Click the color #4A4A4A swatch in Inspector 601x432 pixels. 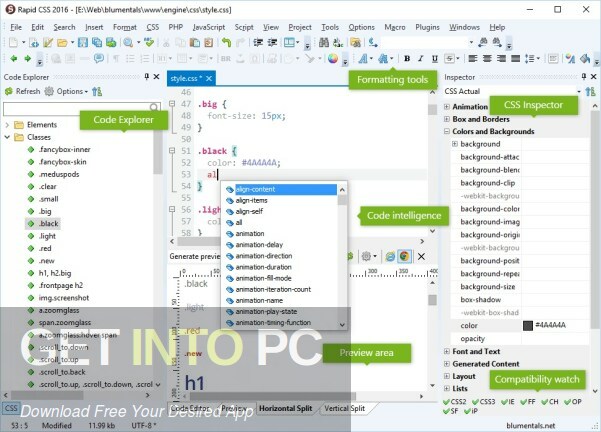[528, 325]
